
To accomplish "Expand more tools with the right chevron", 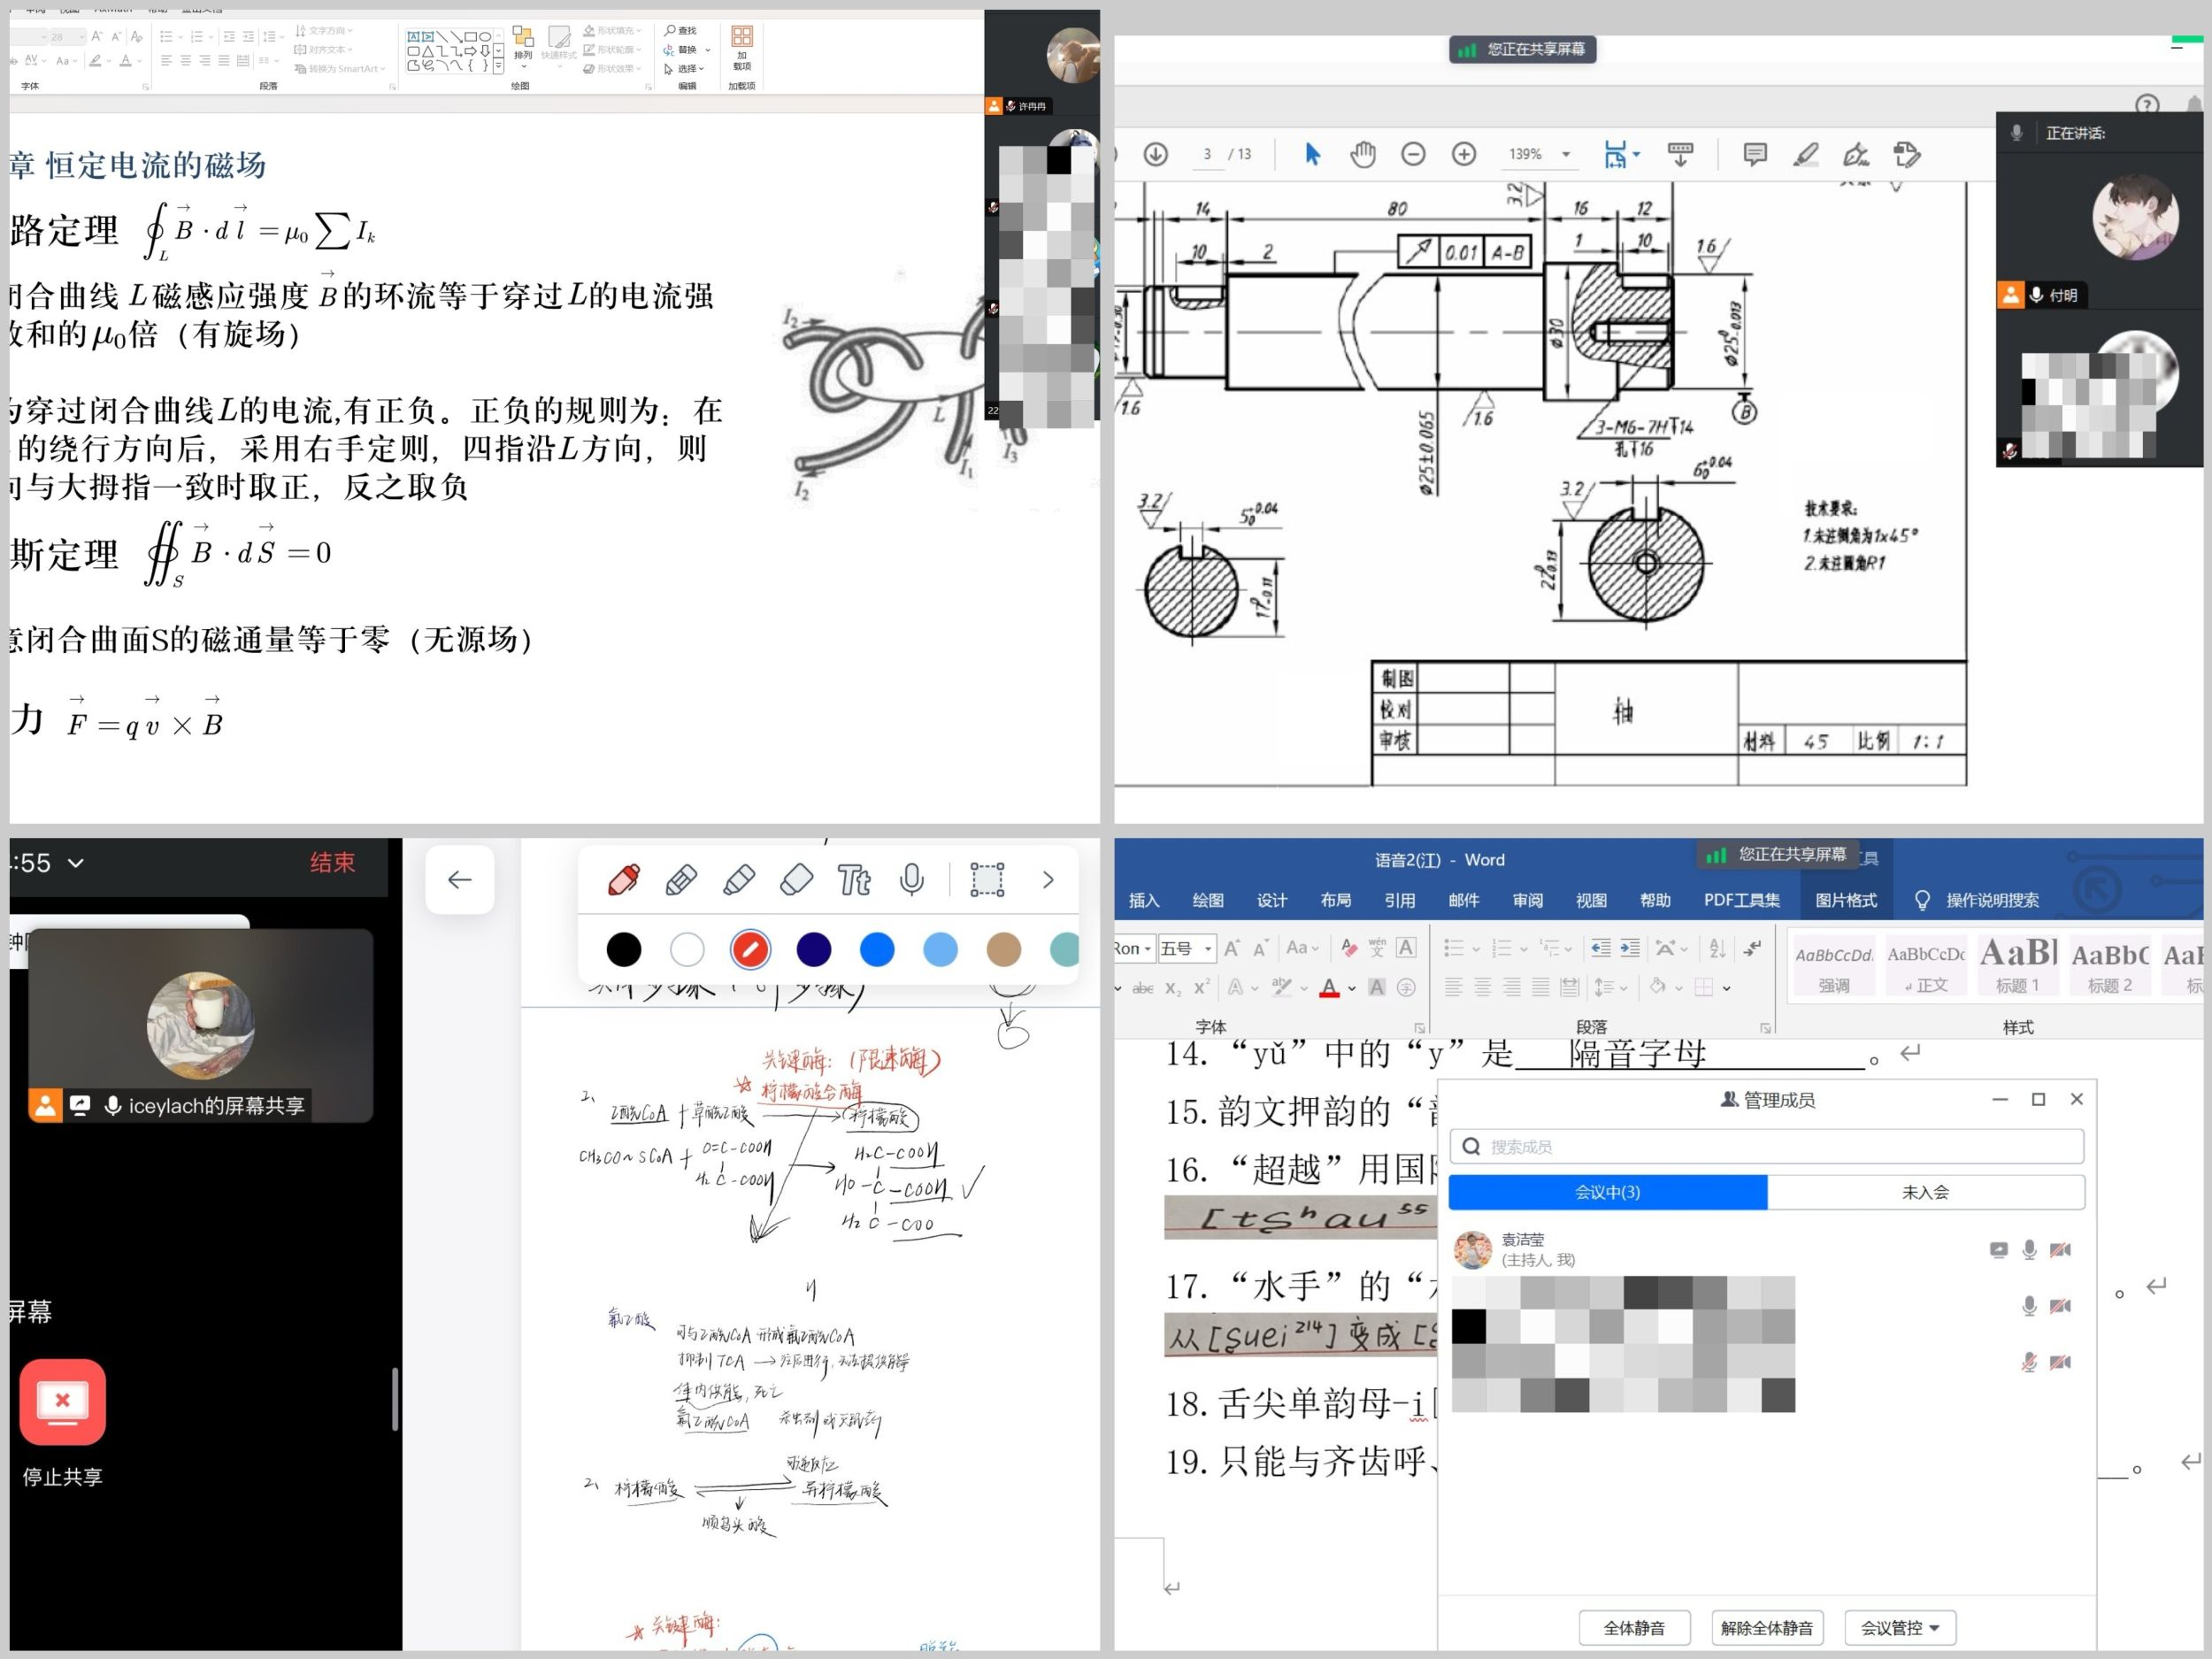I will (1048, 880).
